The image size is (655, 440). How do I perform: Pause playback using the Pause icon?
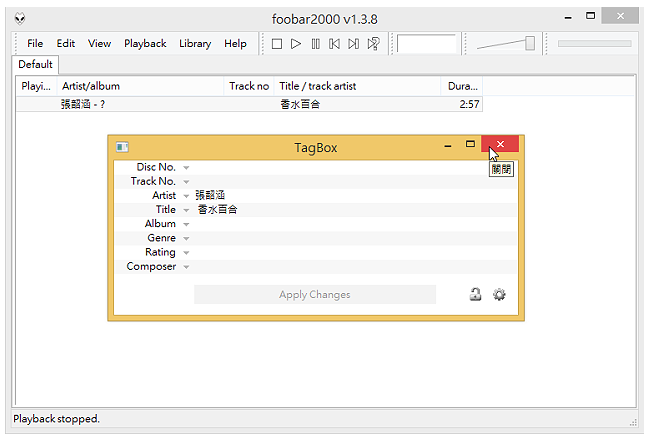pyautogui.click(x=315, y=44)
